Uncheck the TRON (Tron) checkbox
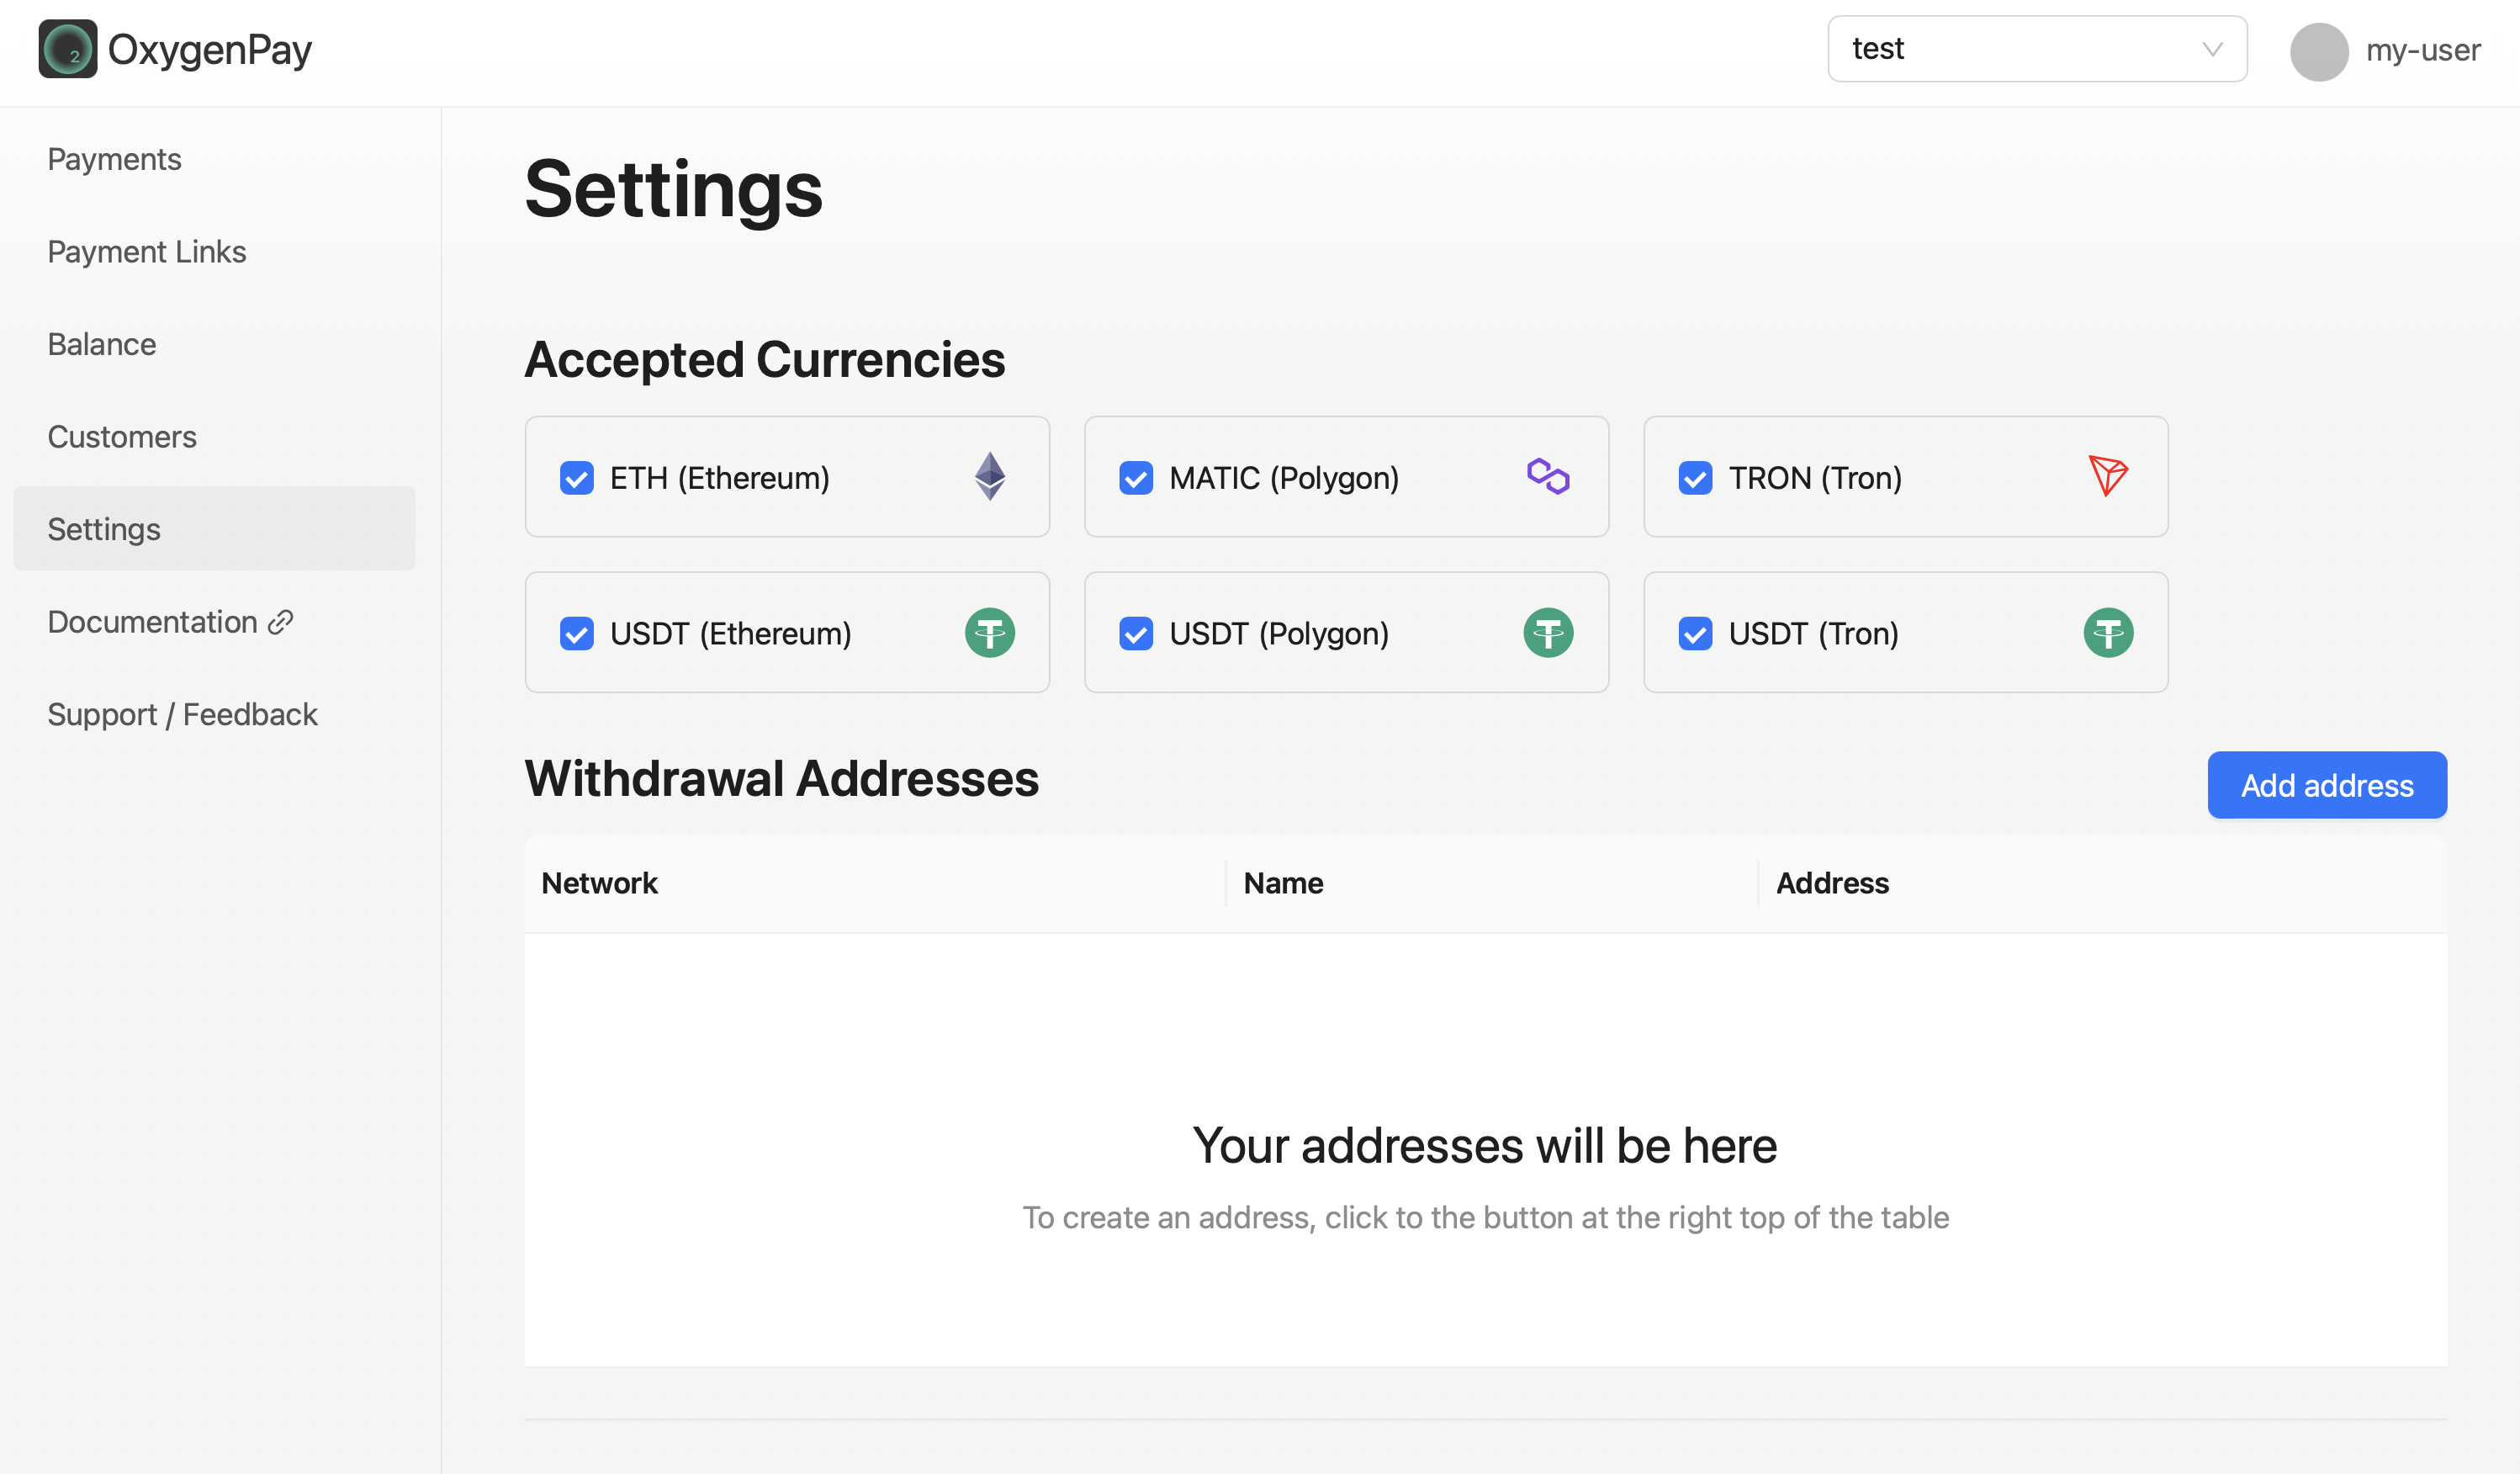The height and width of the screenshot is (1474, 2520). coord(1694,478)
